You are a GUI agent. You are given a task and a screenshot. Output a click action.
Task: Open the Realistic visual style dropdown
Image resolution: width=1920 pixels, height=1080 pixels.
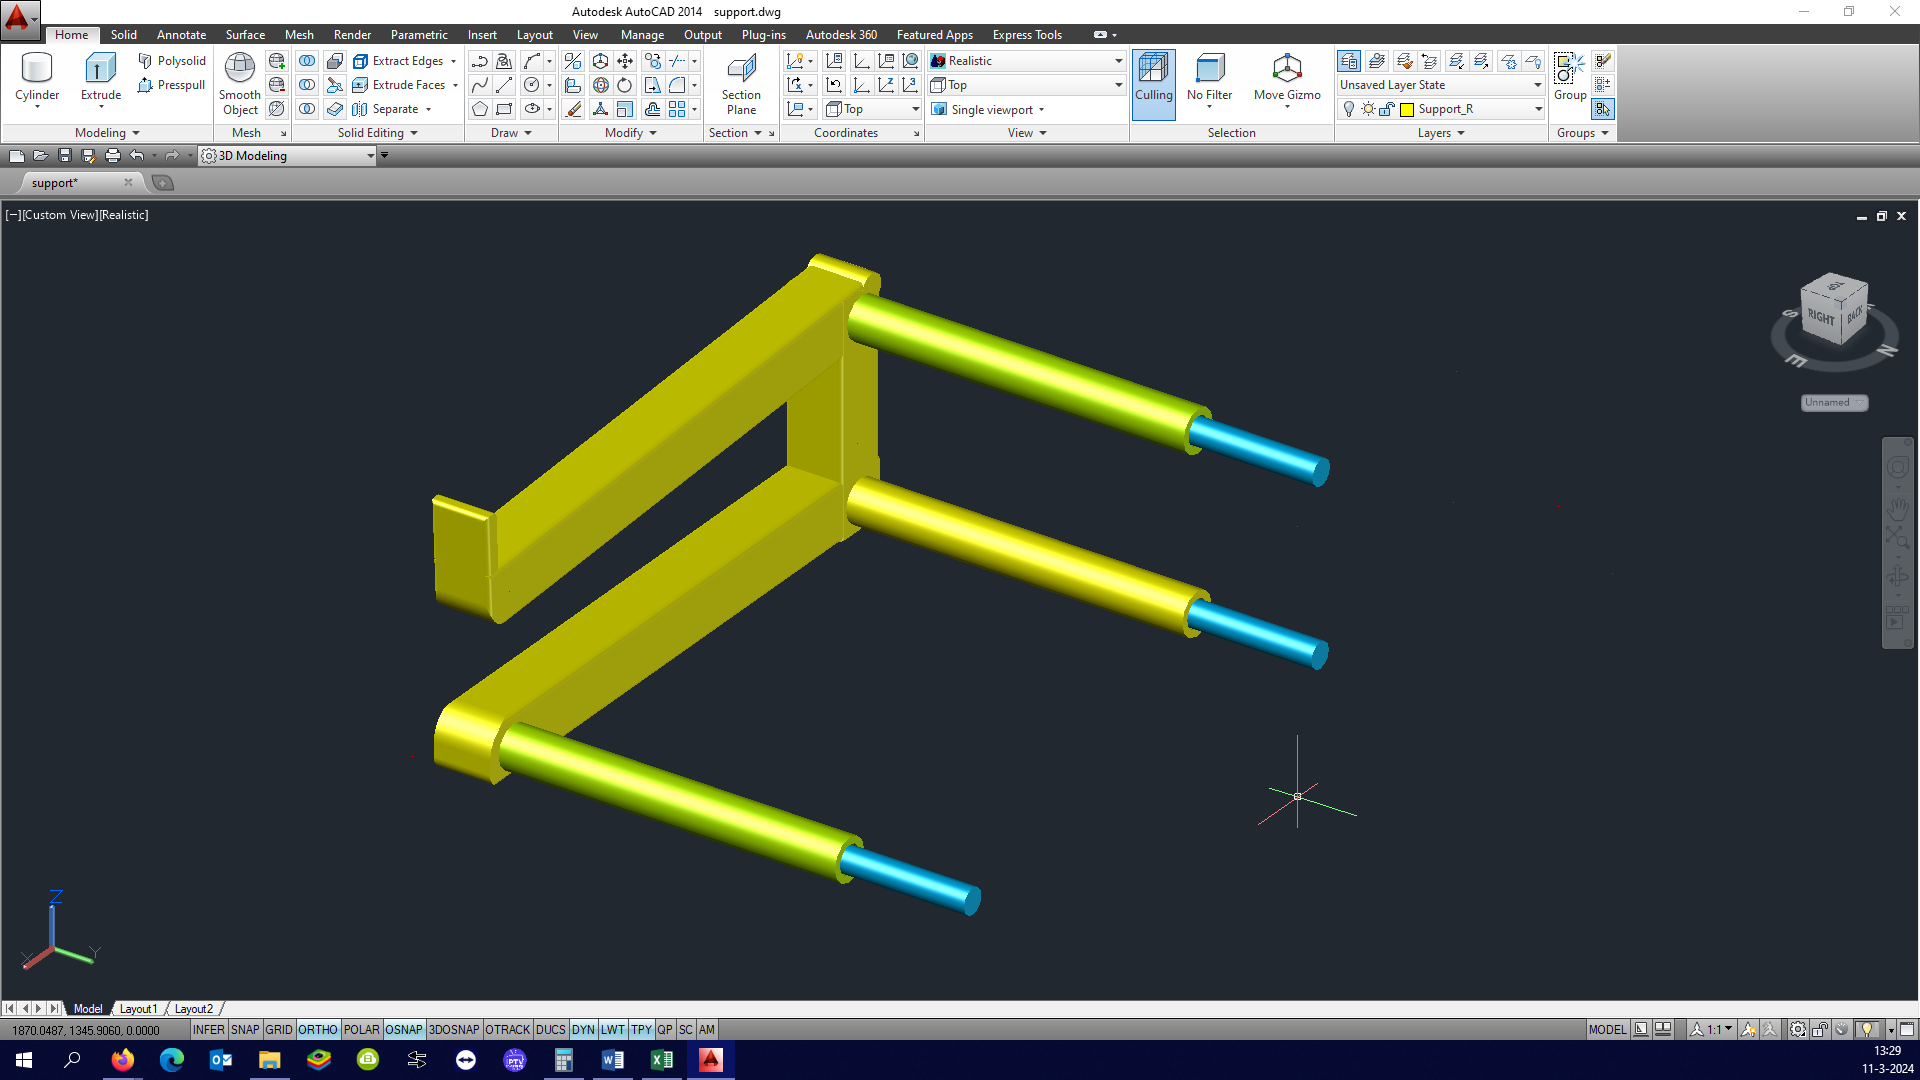(1027, 61)
